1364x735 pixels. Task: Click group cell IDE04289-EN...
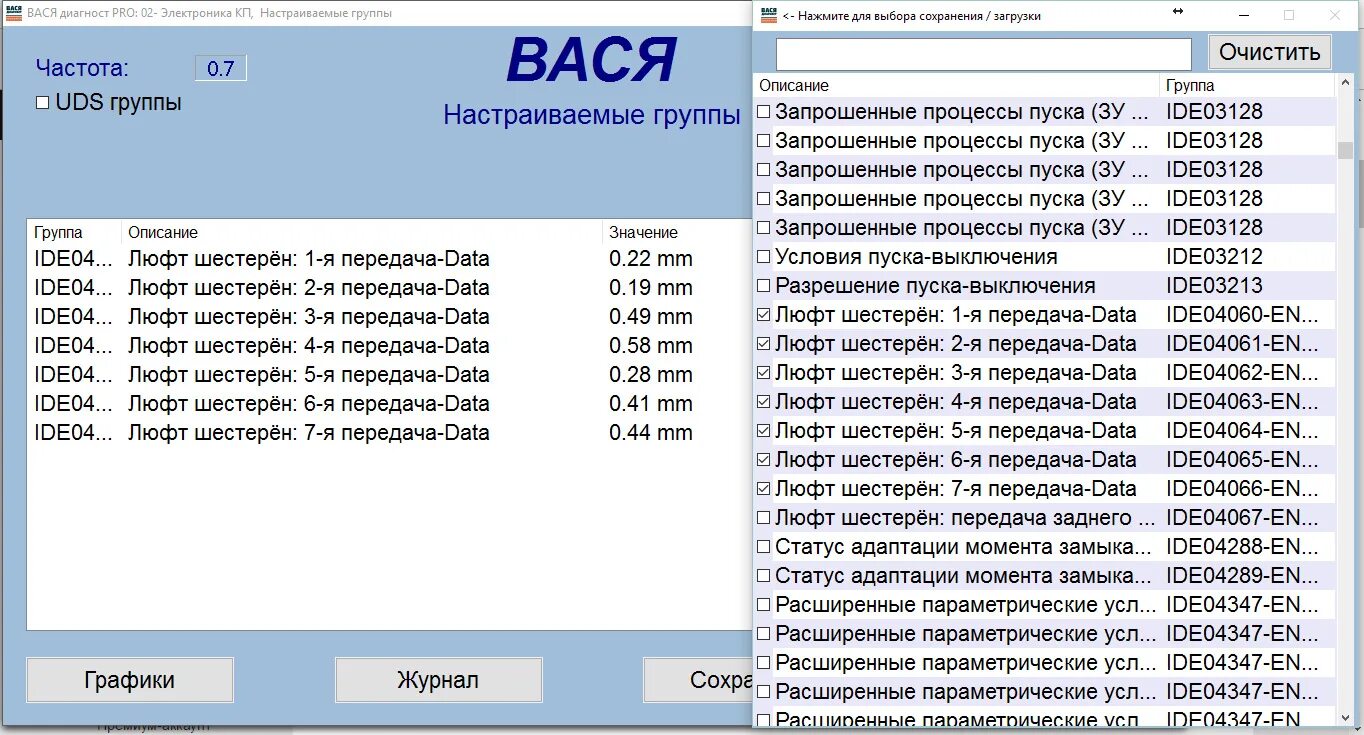tap(1242, 576)
